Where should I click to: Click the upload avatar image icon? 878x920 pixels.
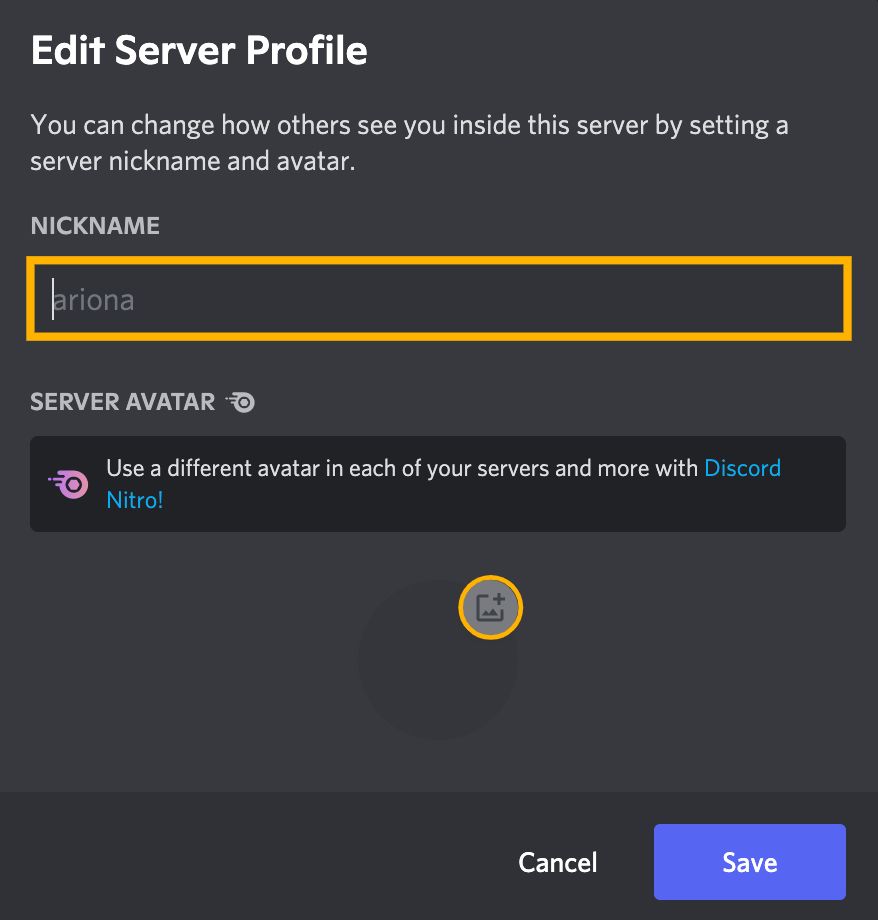coord(490,607)
